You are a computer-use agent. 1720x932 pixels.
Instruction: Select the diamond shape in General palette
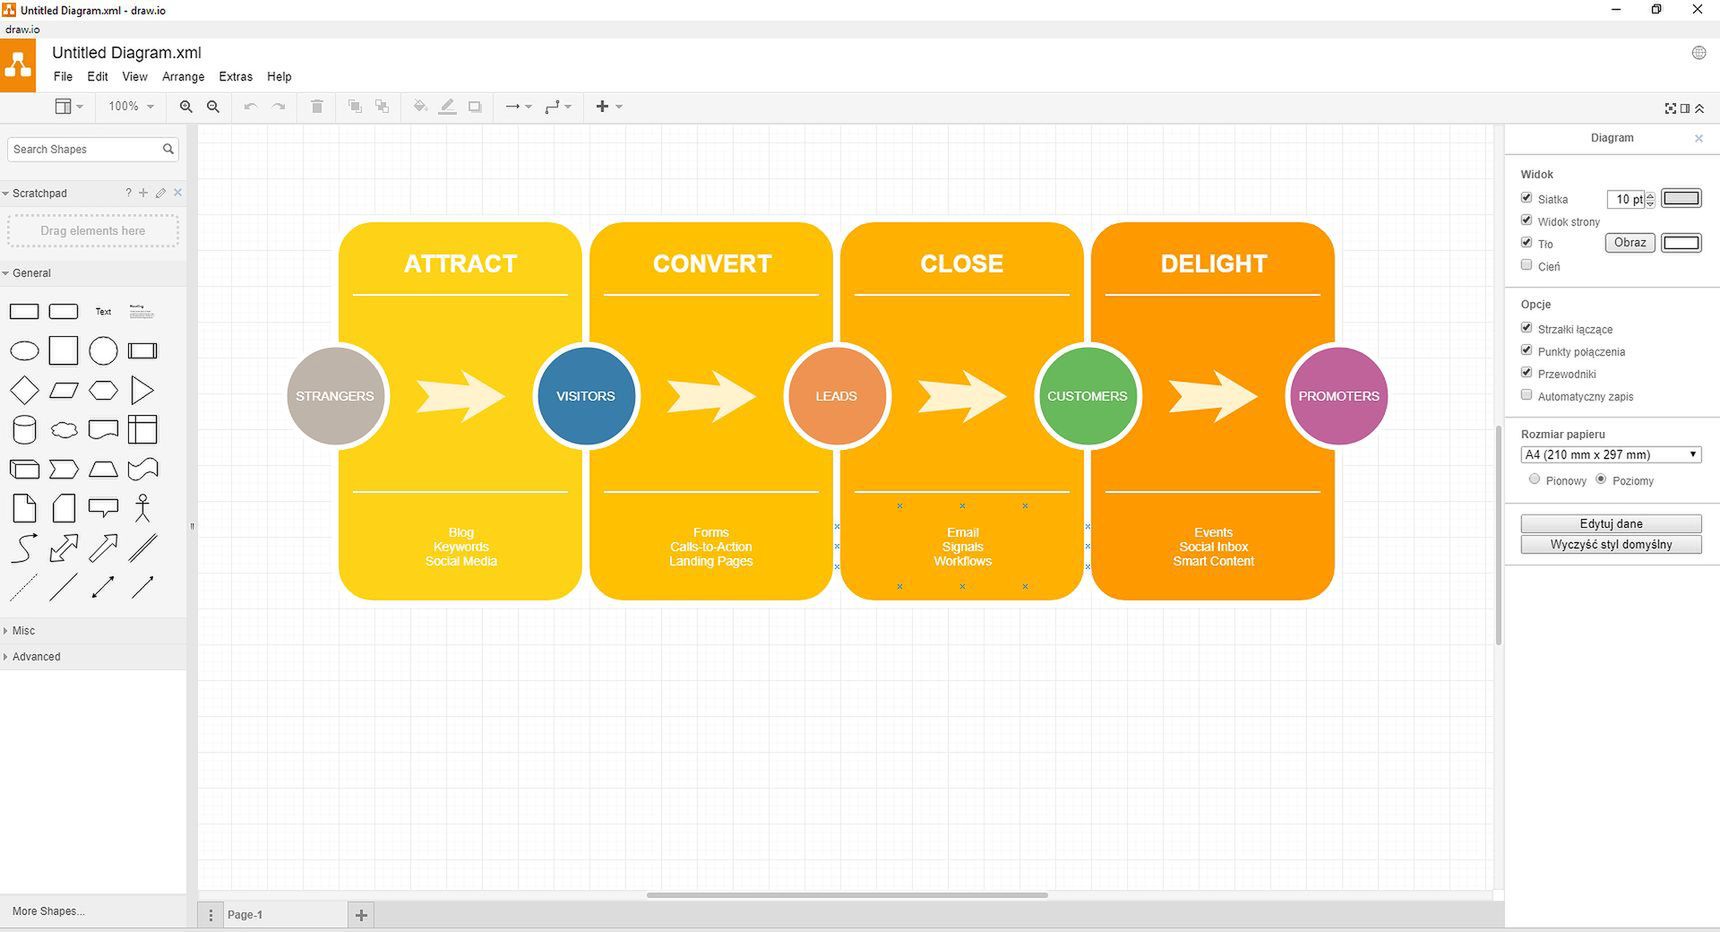(x=24, y=390)
